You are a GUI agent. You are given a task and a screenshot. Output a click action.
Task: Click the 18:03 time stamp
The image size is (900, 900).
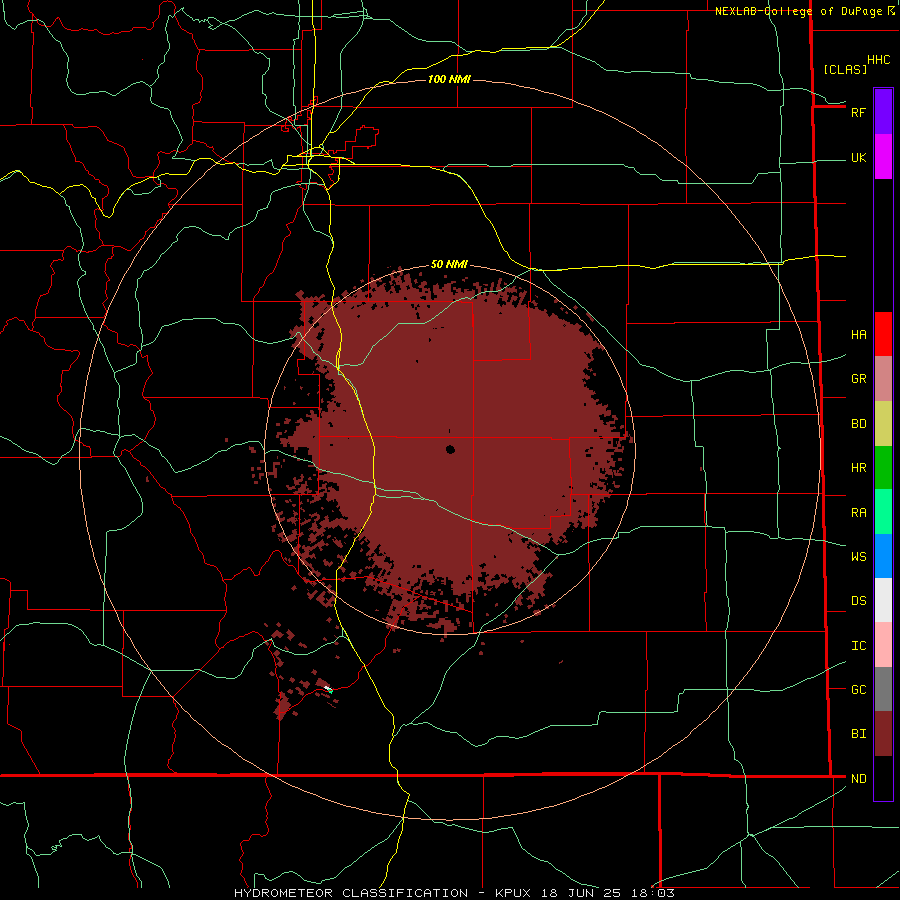click(651, 893)
